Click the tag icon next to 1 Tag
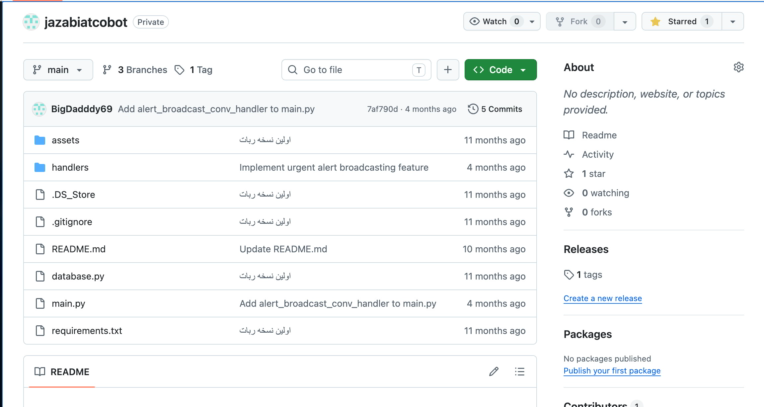The height and width of the screenshot is (407, 764). (x=180, y=70)
